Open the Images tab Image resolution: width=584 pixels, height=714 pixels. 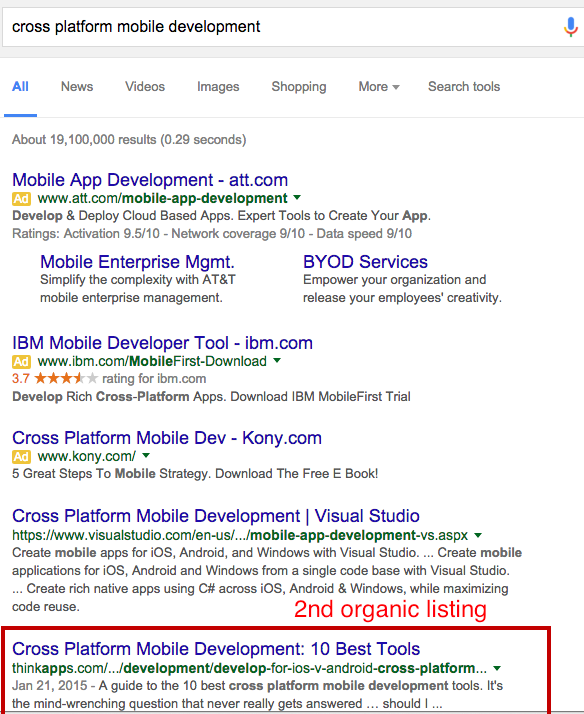(x=218, y=87)
